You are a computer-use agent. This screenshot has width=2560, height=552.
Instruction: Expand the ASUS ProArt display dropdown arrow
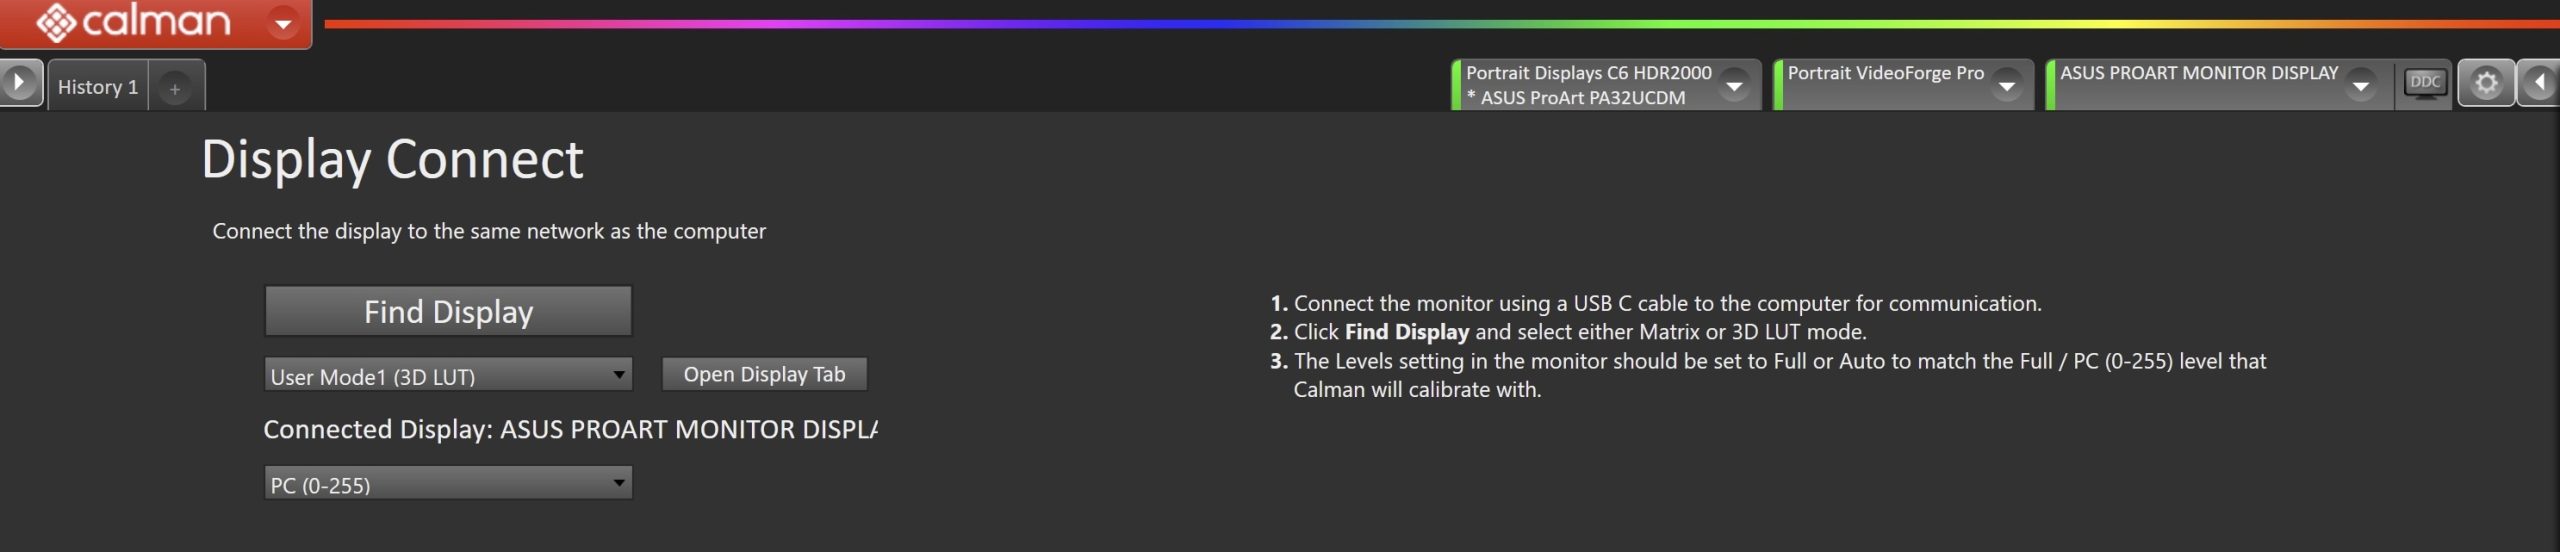click(x=2360, y=86)
